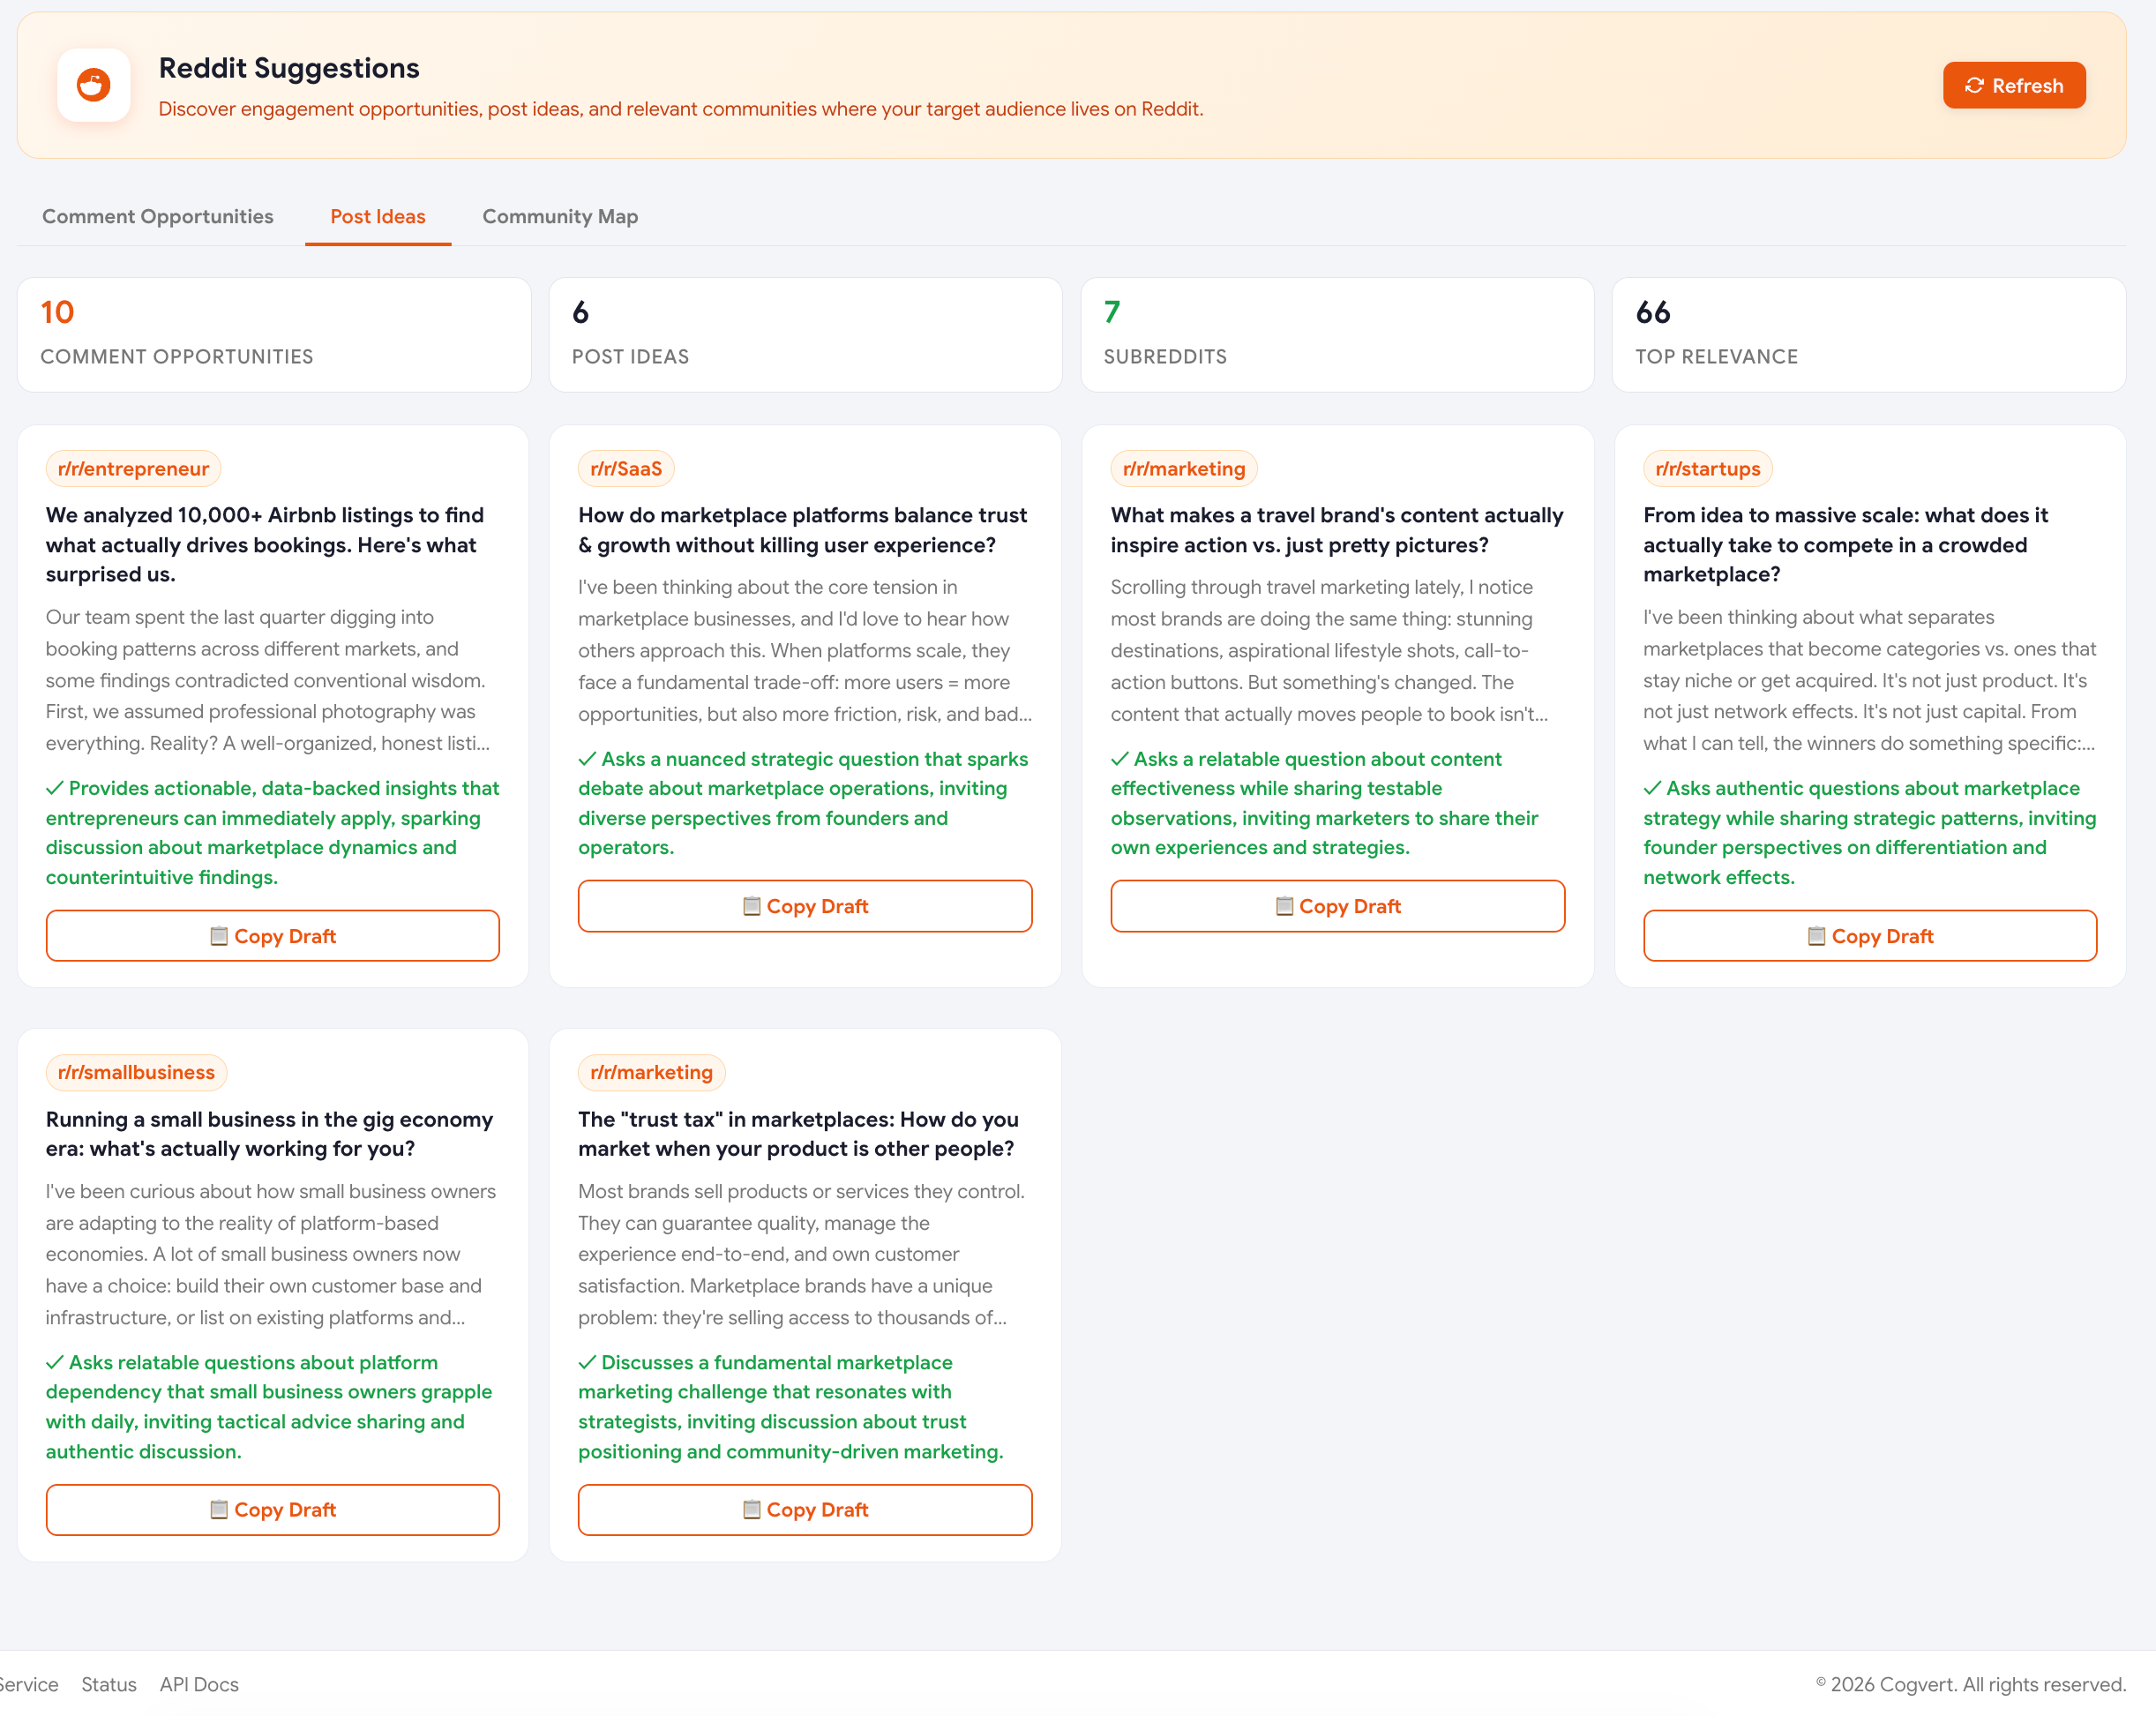Copy draft of travel brand content post
Screen dimensions: 2156x1716
click(1337, 905)
